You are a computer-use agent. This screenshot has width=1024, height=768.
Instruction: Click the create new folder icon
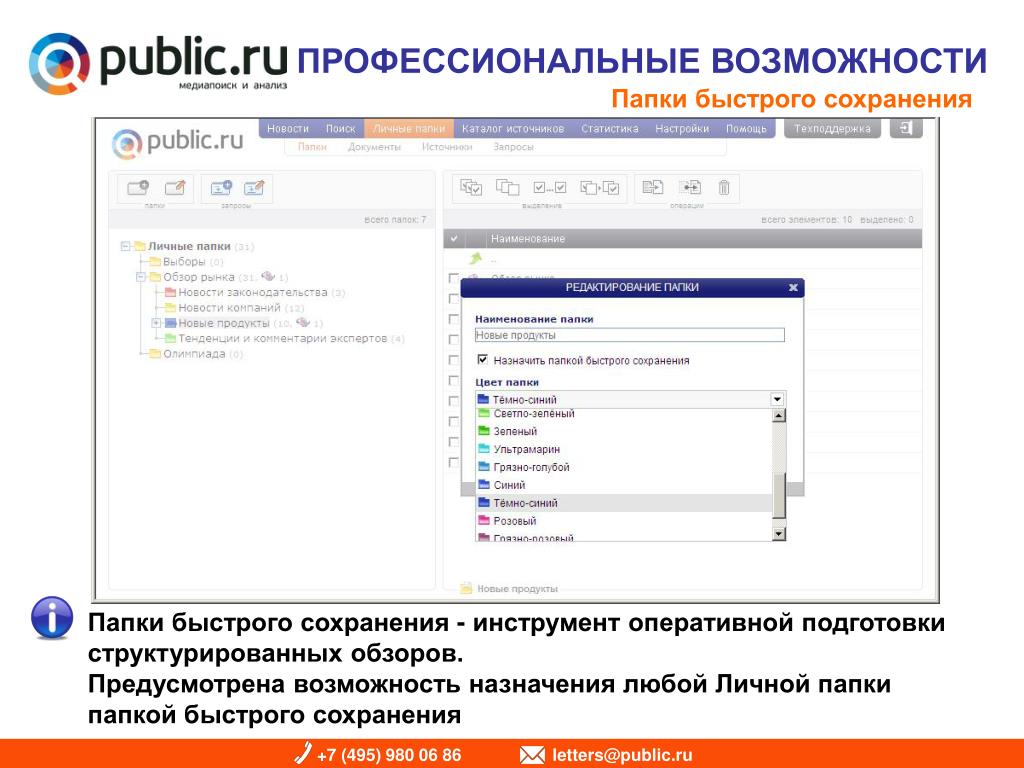pos(138,188)
